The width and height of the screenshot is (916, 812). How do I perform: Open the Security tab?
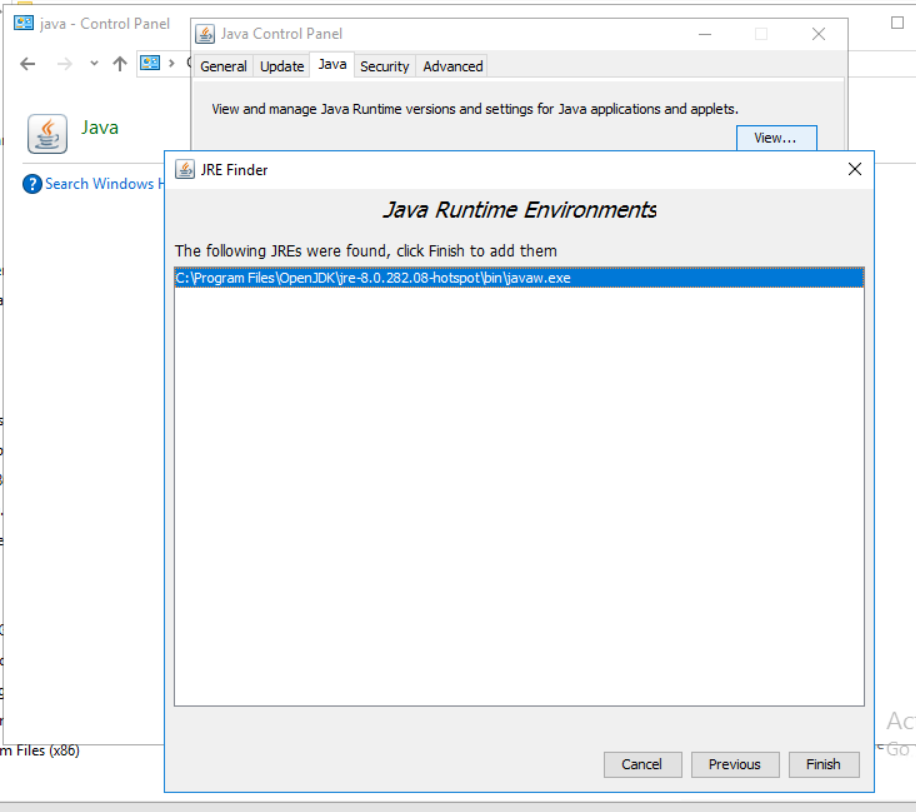point(384,67)
